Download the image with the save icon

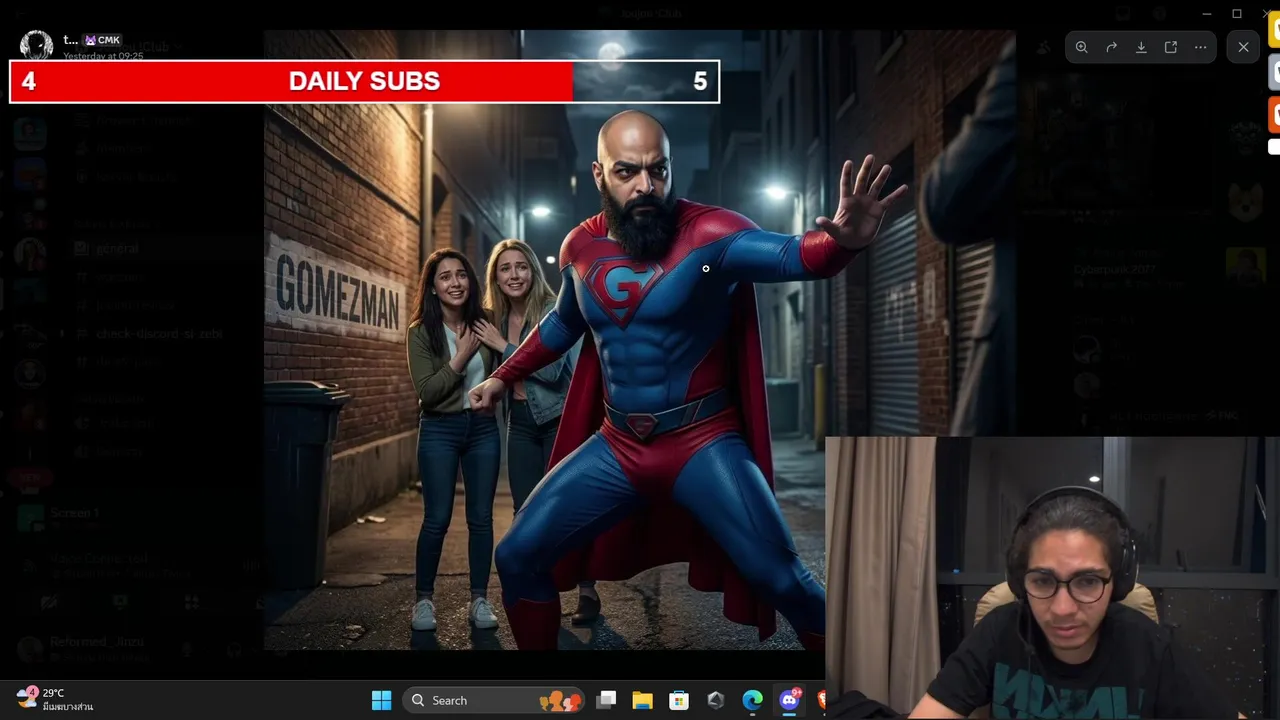point(1141,47)
